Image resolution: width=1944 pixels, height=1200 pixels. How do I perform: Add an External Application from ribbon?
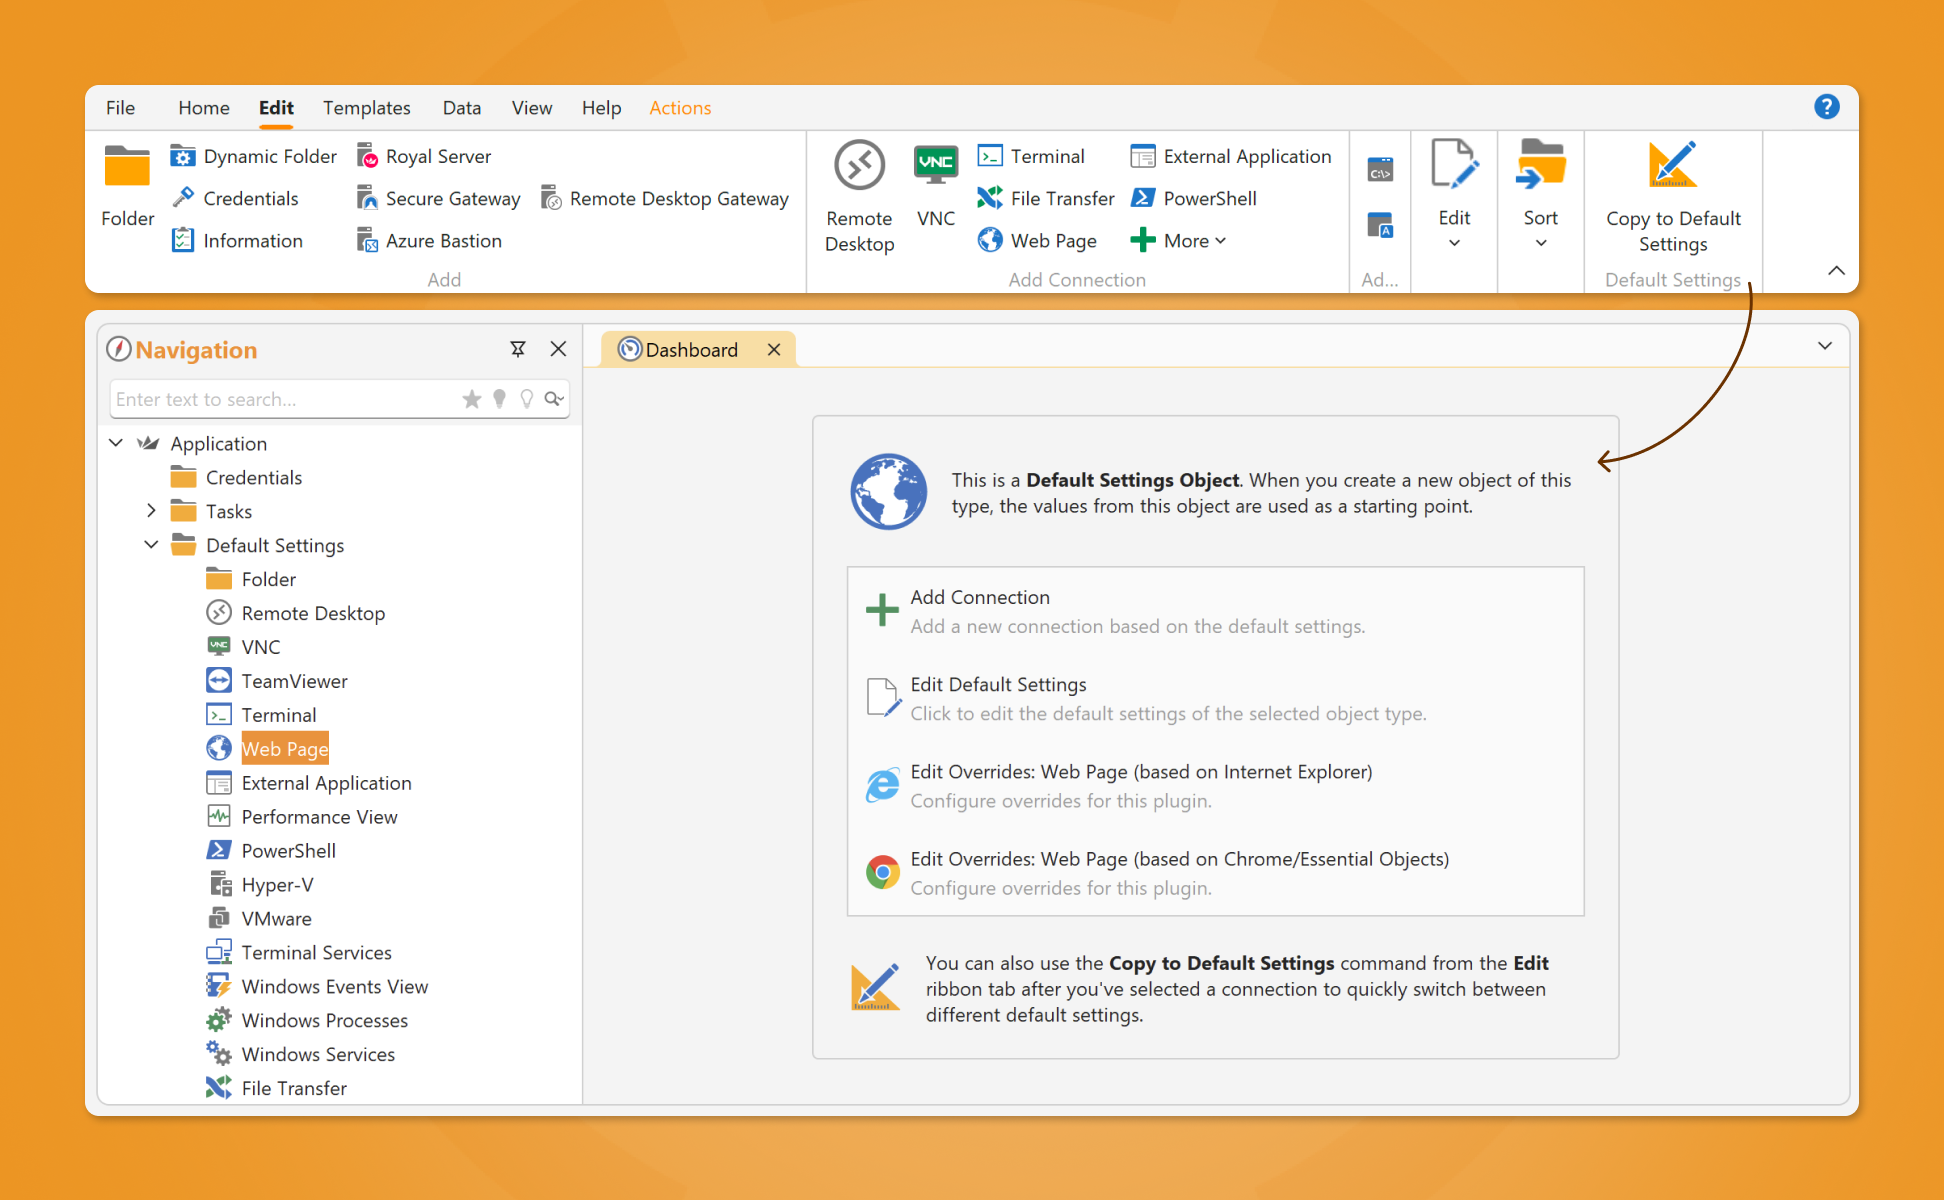tap(1231, 156)
